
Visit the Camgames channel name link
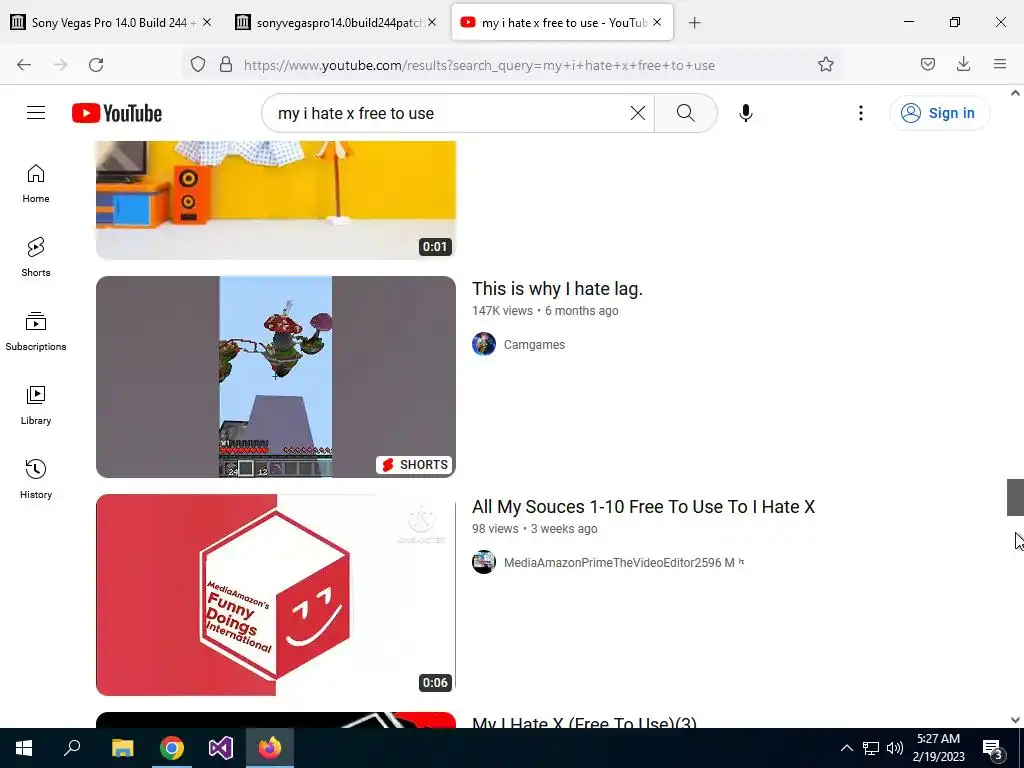(x=534, y=345)
